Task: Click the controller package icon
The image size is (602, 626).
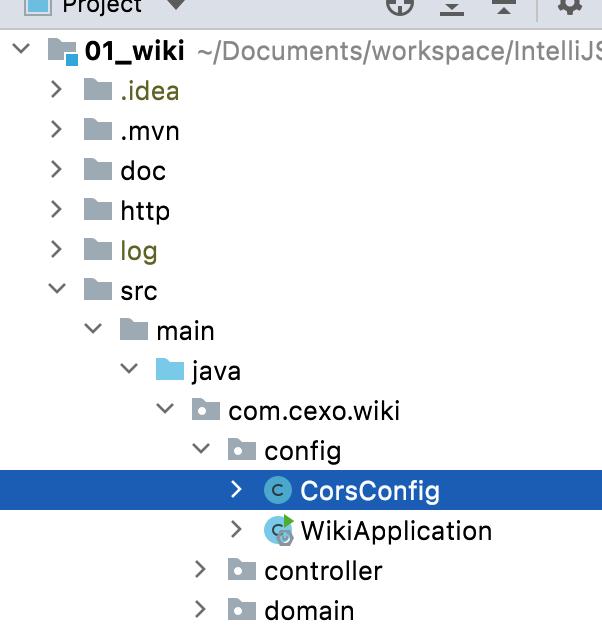Action: (242, 569)
